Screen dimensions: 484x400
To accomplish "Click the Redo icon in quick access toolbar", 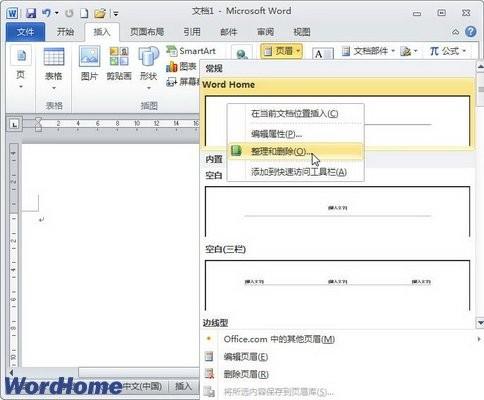I will coord(69,13).
